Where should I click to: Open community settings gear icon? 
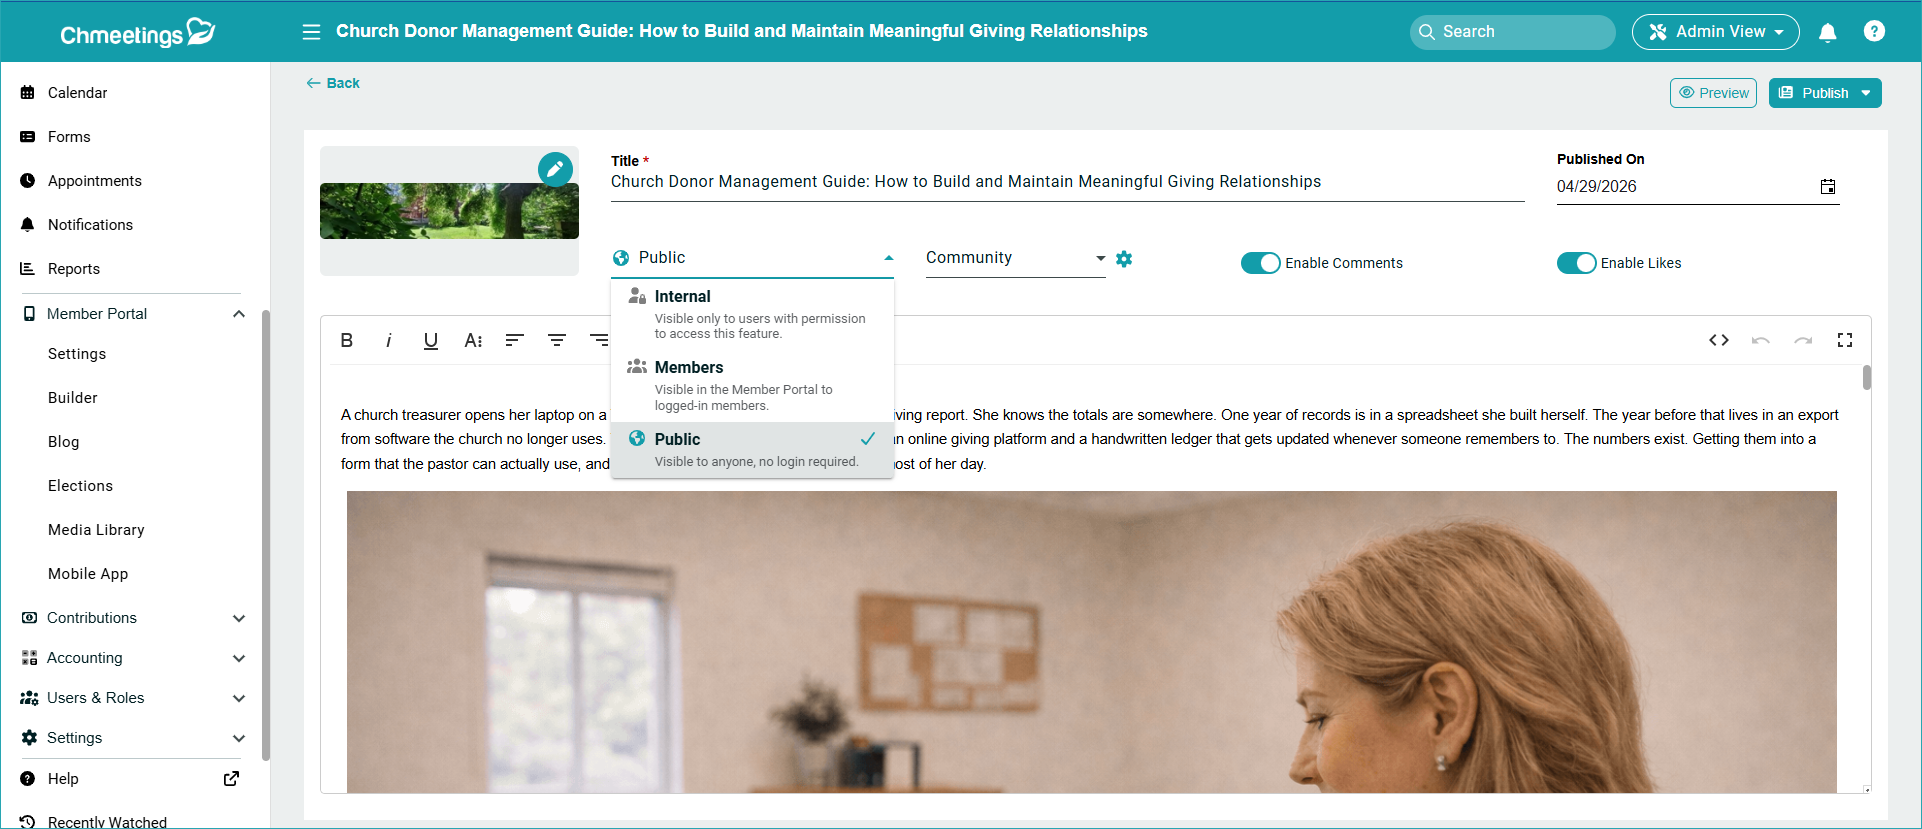(1124, 259)
